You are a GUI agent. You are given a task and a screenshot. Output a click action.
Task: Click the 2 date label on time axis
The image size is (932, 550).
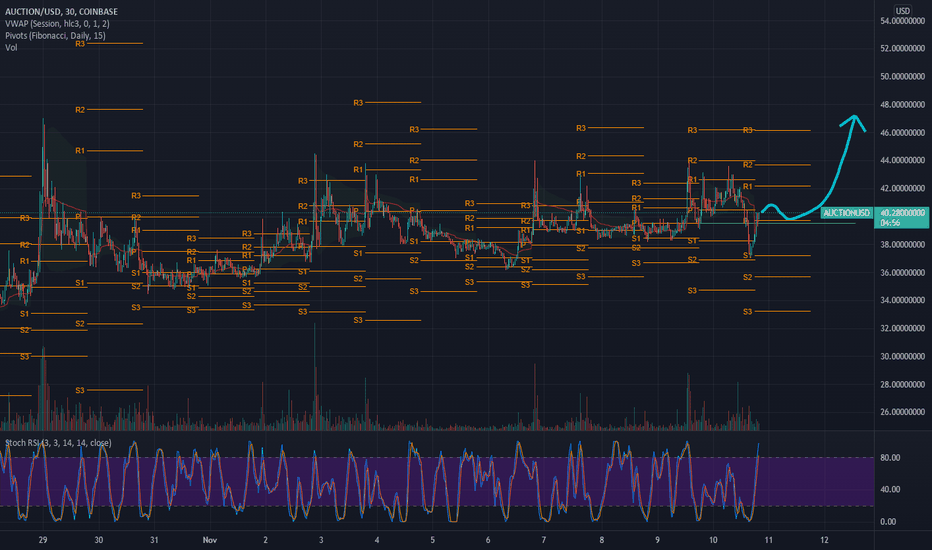(x=265, y=540)
